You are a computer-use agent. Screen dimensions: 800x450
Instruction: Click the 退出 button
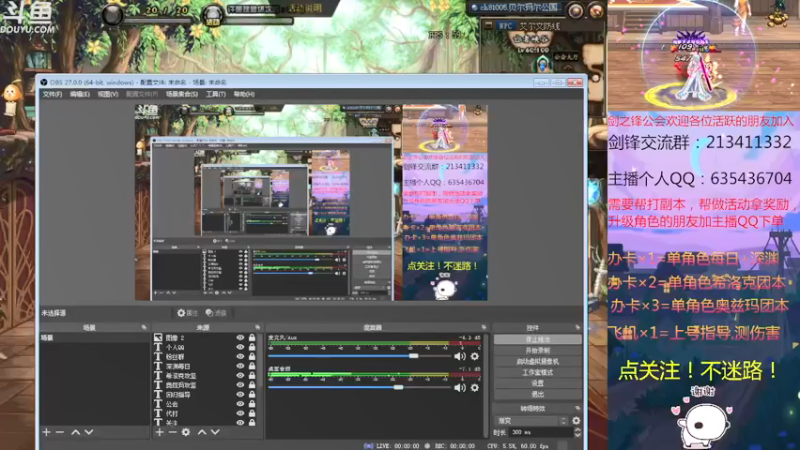(537, 394)
